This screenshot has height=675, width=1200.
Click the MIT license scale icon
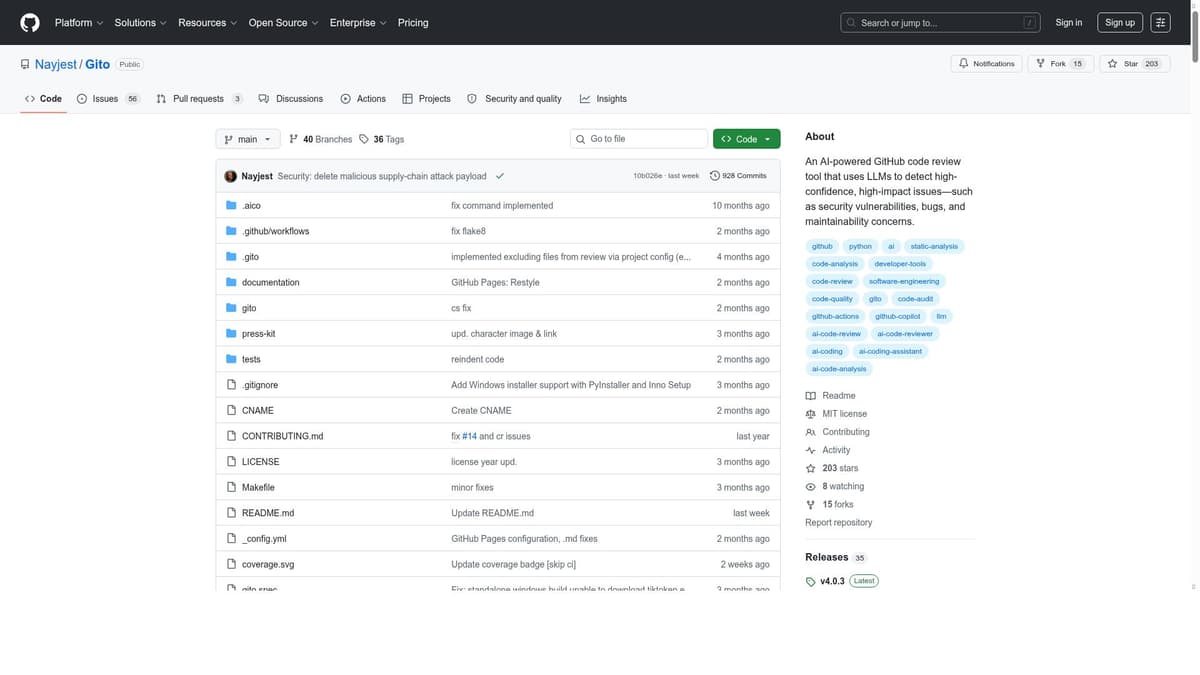pyautogui.click(x=810, y=414)
